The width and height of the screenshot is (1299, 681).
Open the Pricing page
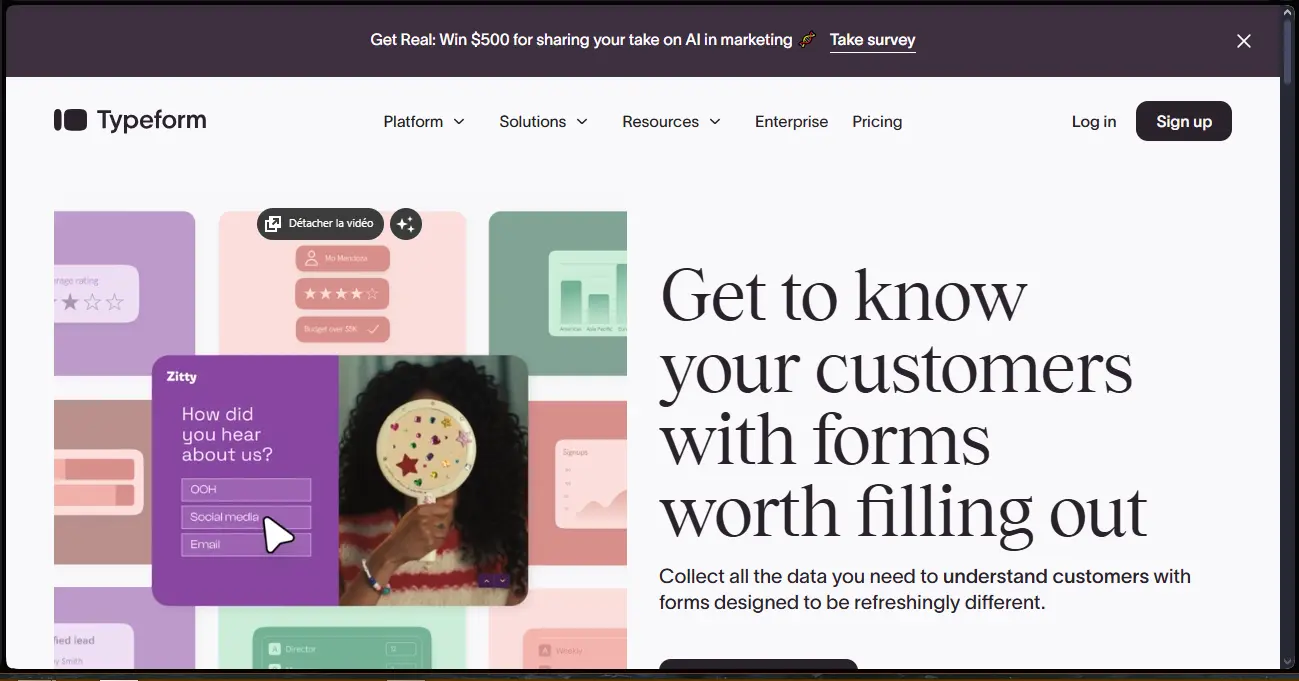pyautogui.click(x=877, y=121)
